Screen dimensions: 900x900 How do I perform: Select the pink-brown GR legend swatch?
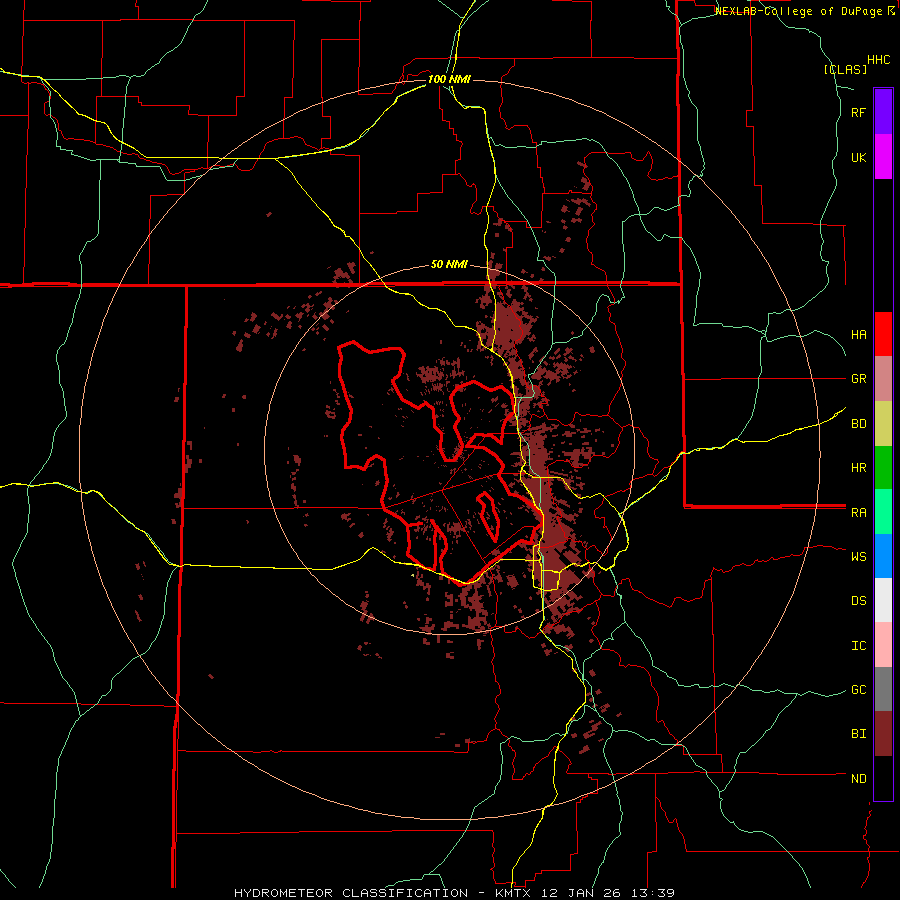[883, 379]
